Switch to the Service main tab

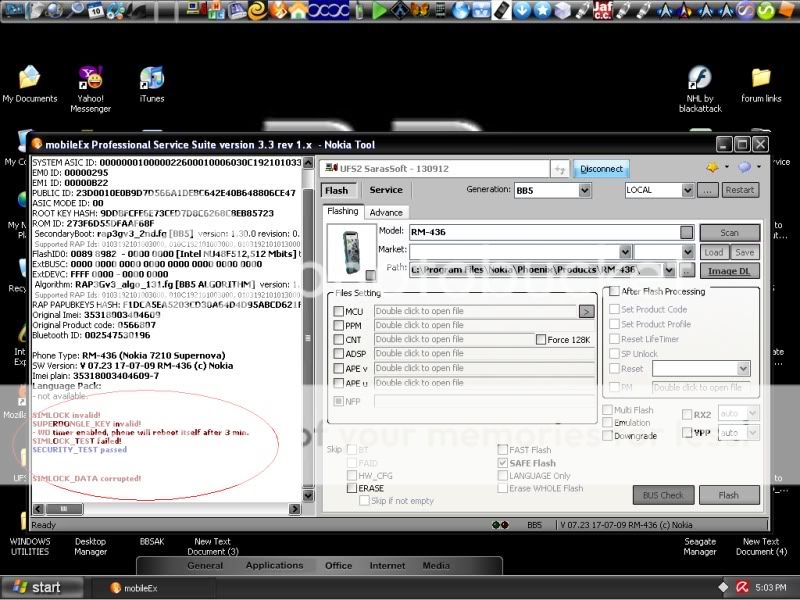[x=386, y=190]
